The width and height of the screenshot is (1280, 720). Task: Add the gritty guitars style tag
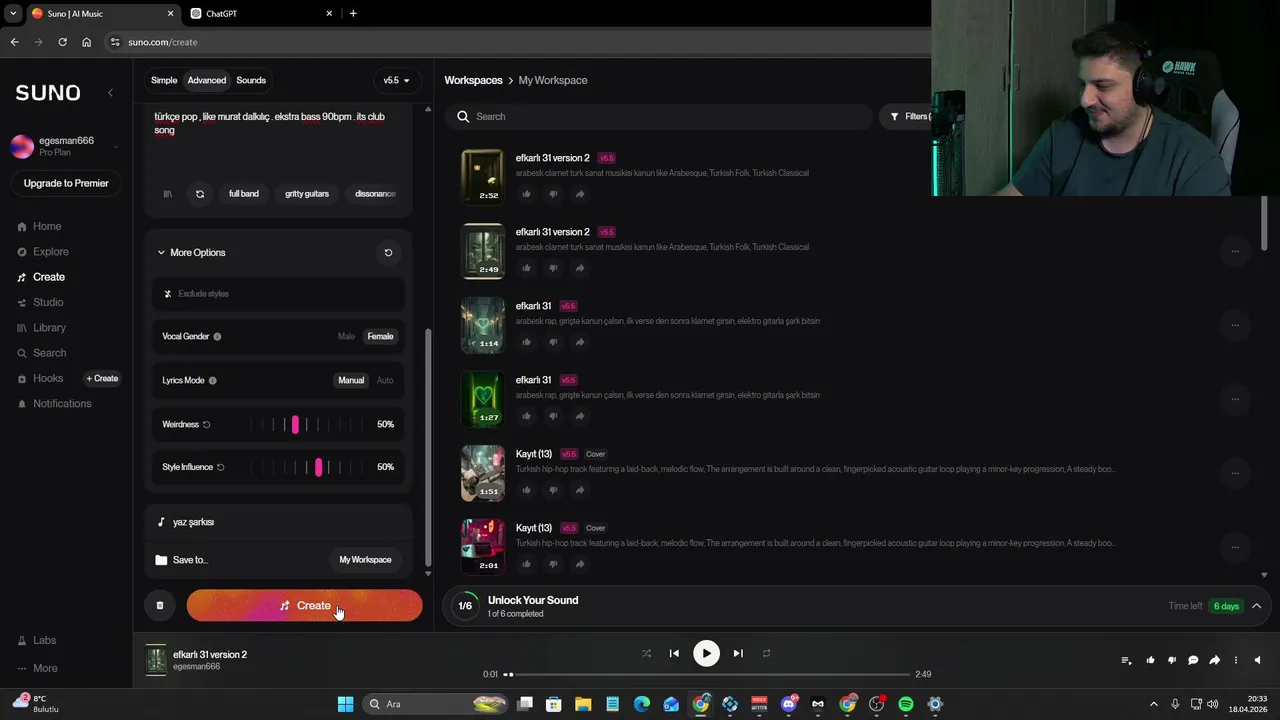point(307,194)
